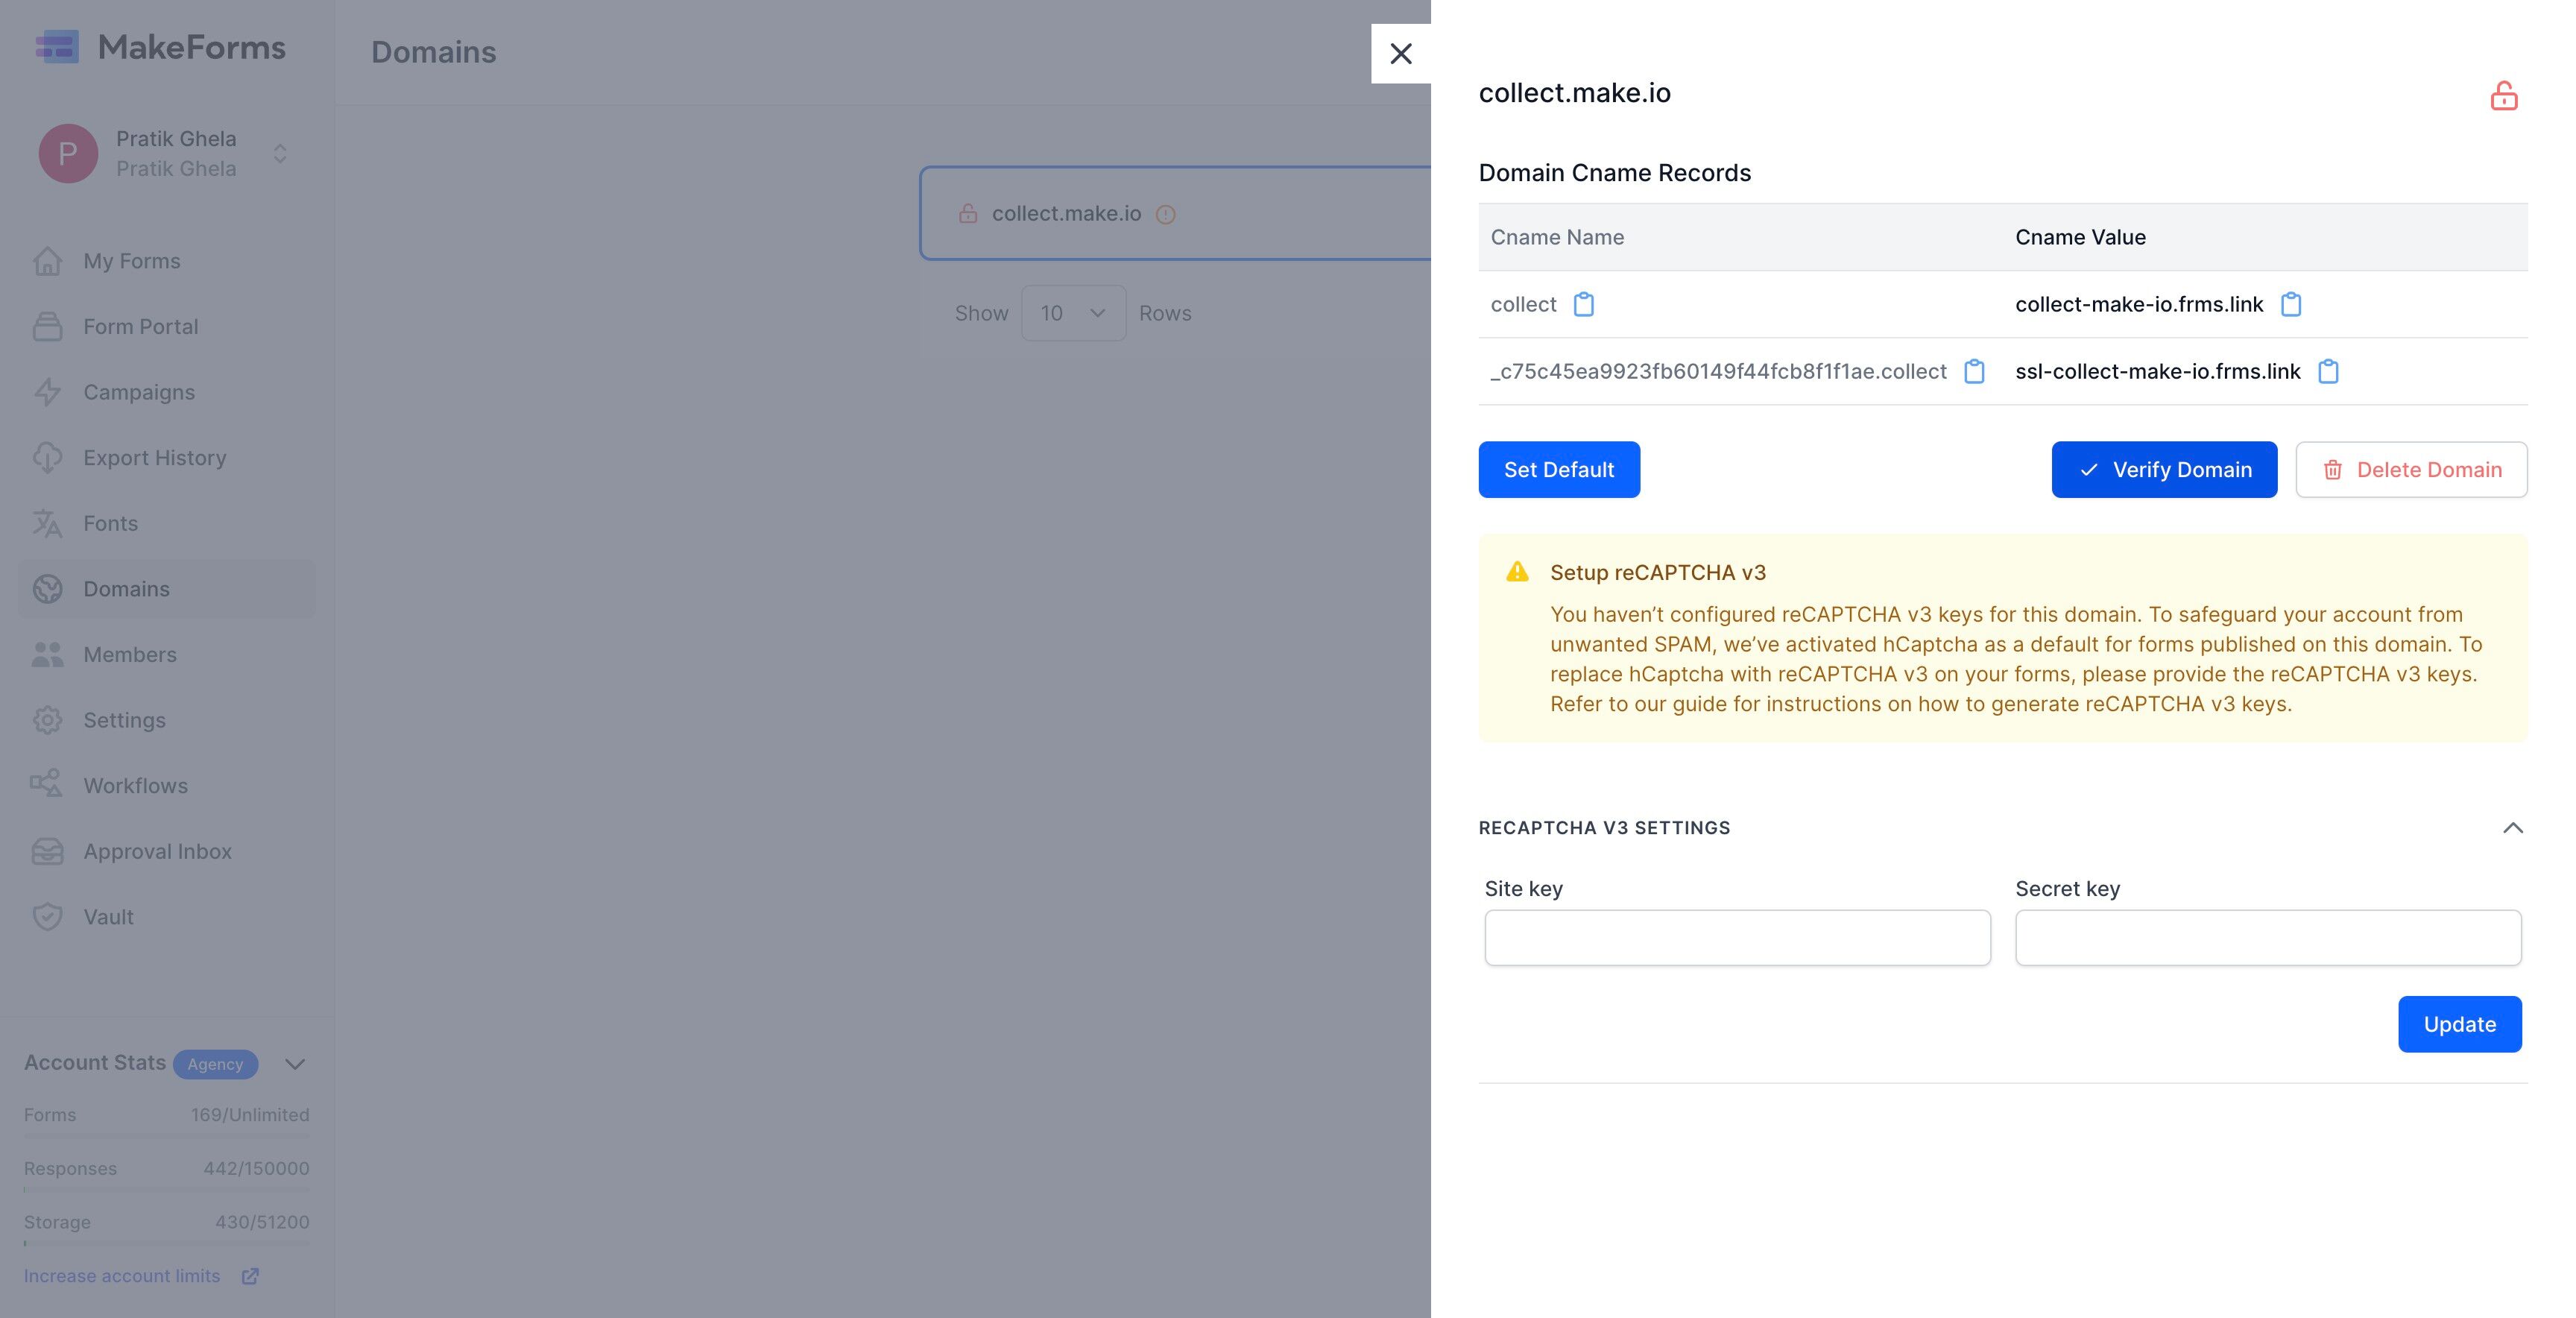Open Campaigns from sidebar
Viewport: 2576px width, 1318px height.
pos(166,392)
